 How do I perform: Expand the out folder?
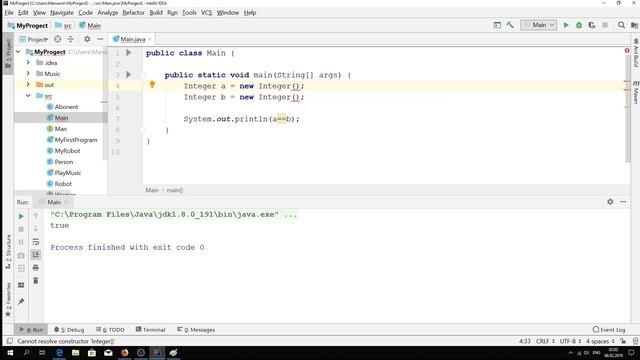tap(28, 84)
